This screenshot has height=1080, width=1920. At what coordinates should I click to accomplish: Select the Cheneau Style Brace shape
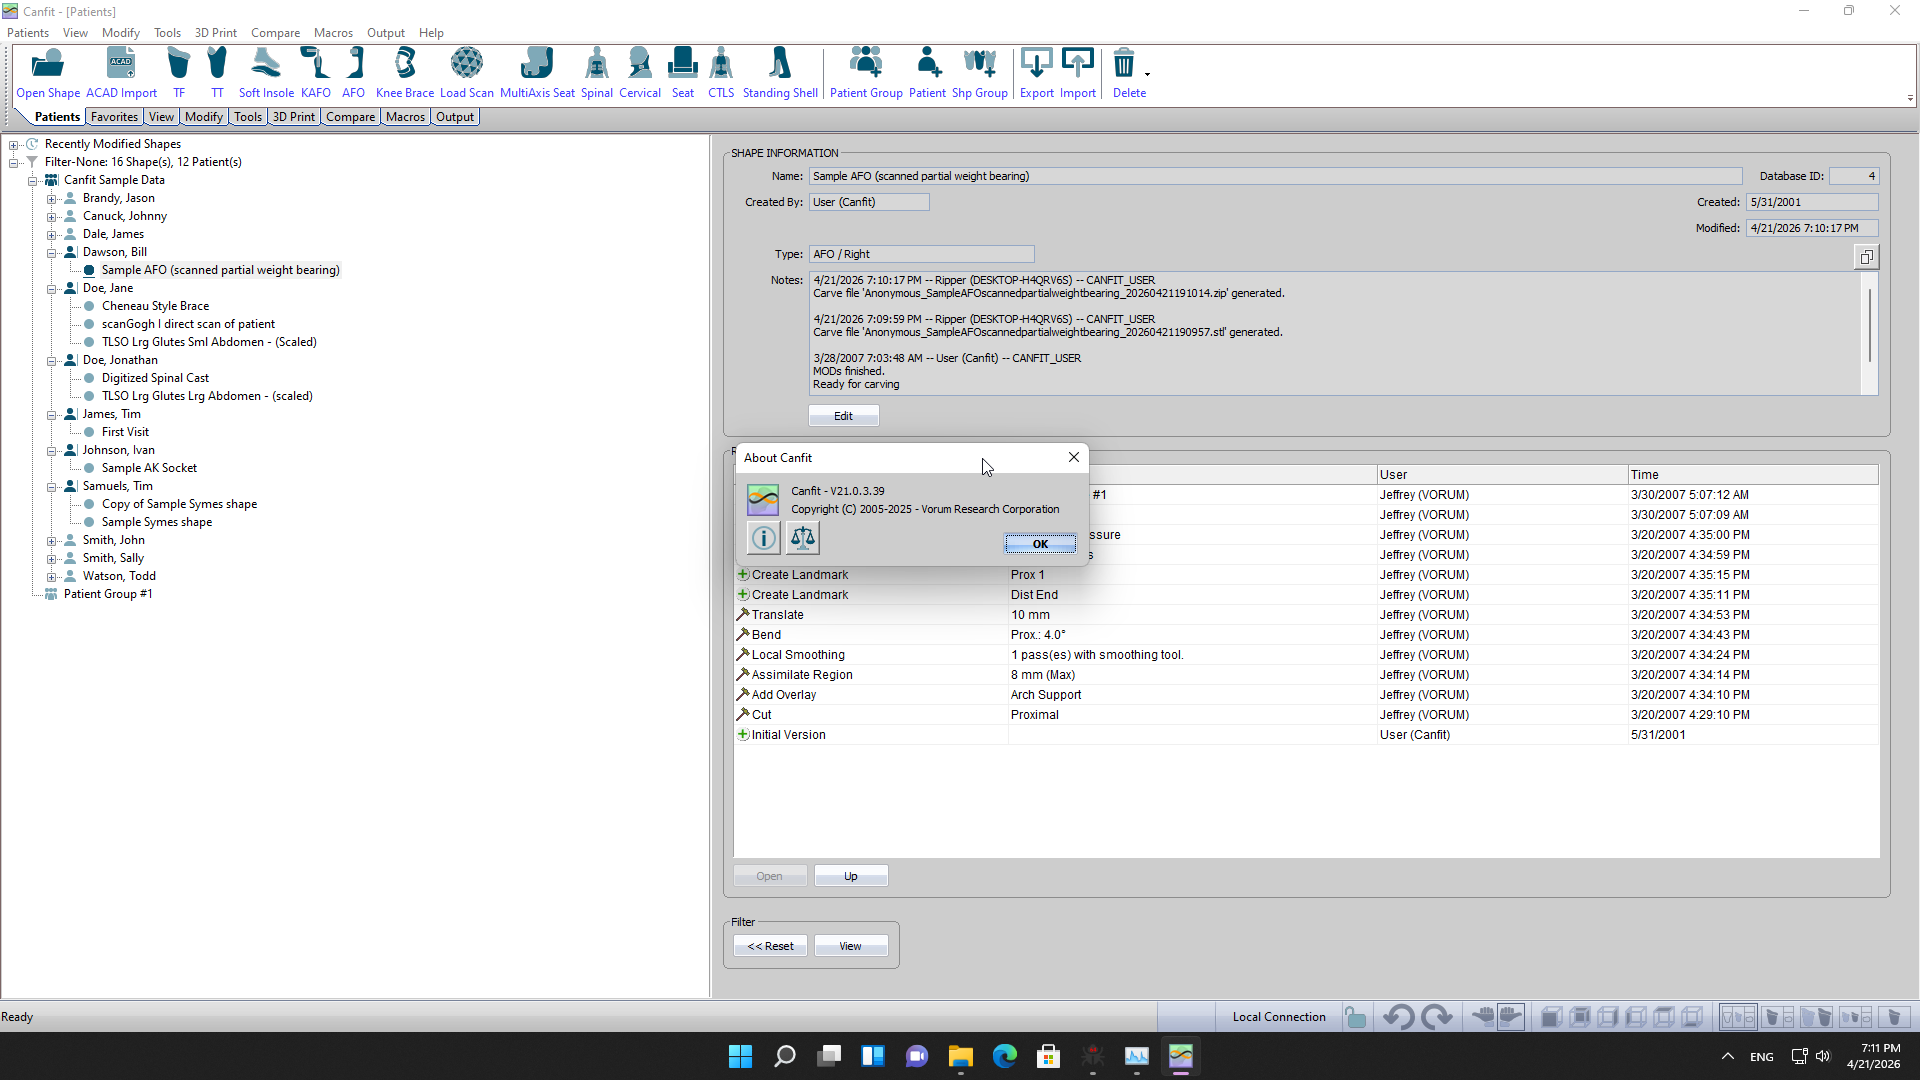click(x=155, y=306)
